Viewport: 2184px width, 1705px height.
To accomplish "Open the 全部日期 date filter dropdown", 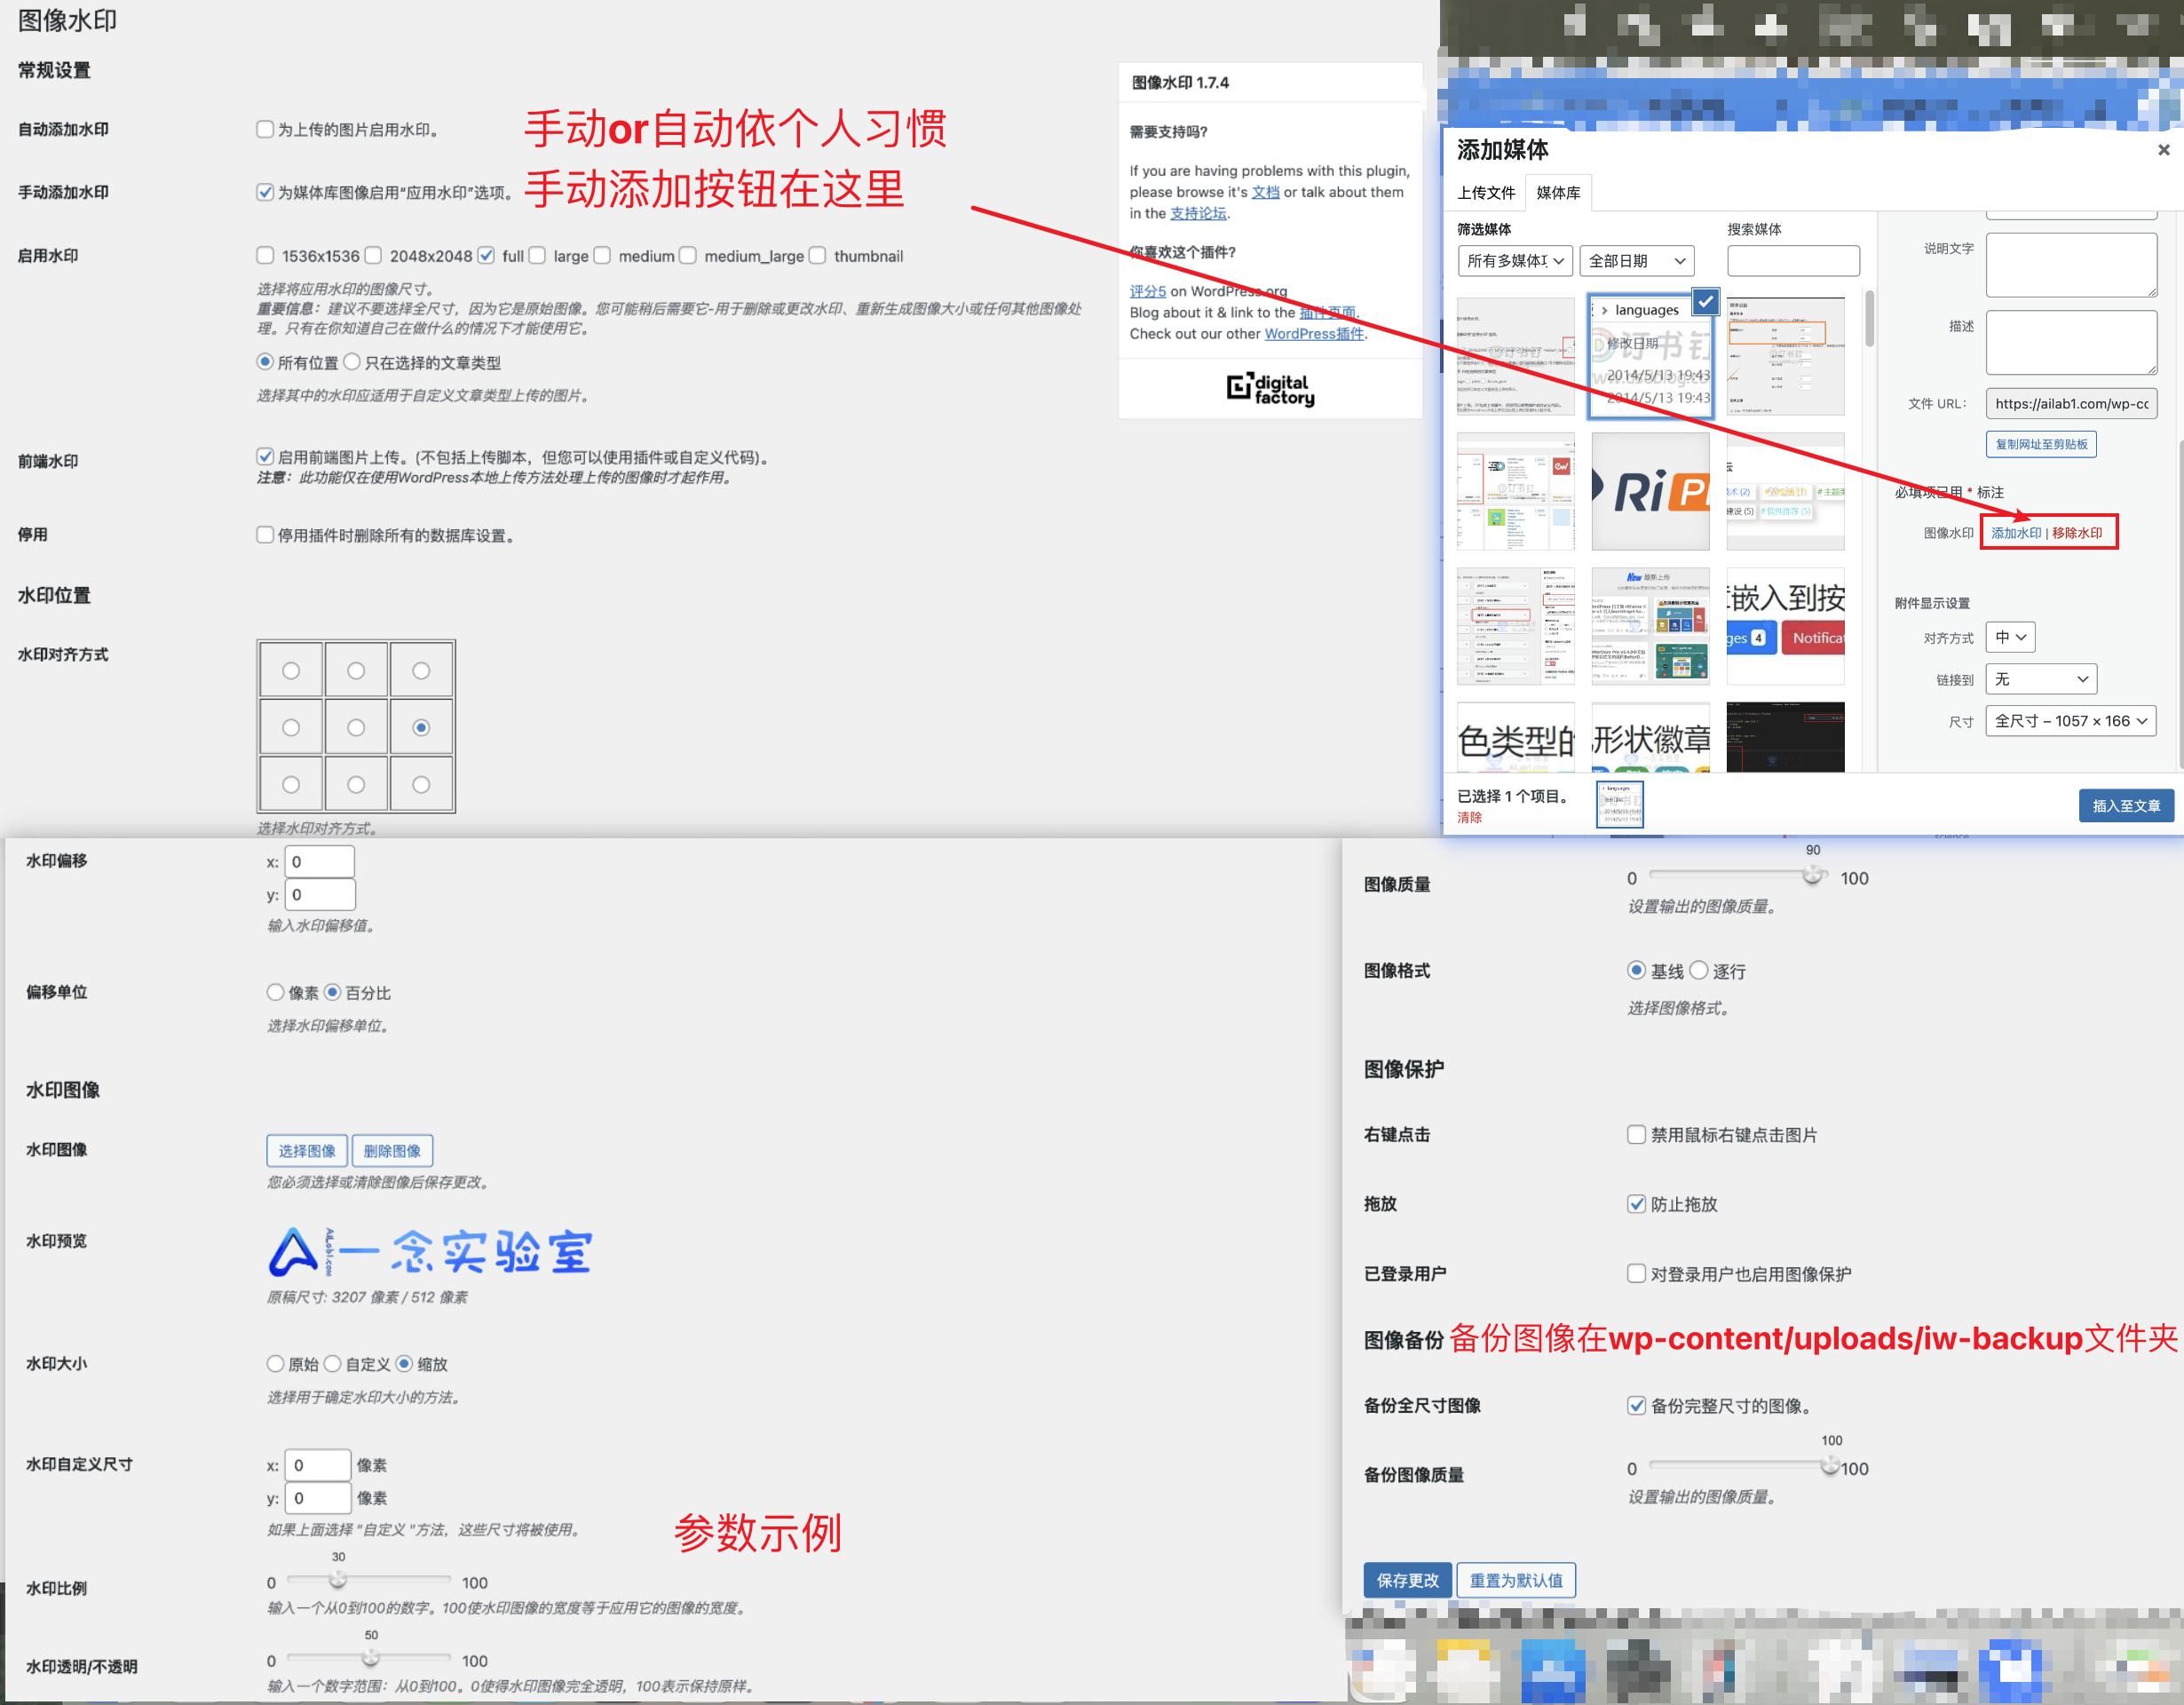I will tap(1636, 260).
